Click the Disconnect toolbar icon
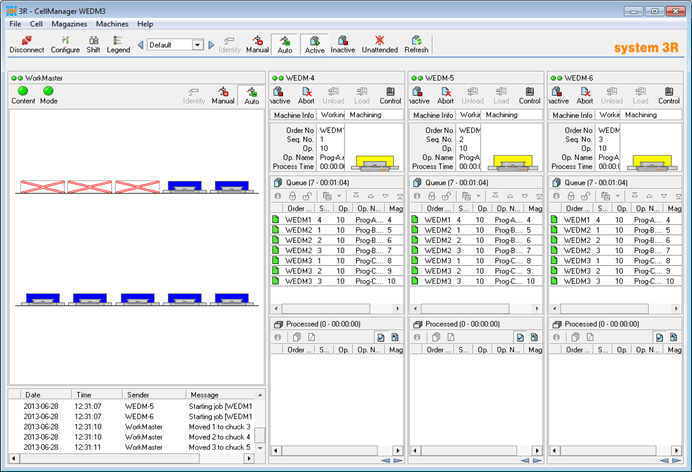Image resolution: width=692 pixels, height=472 pixels. coord(27,45)
